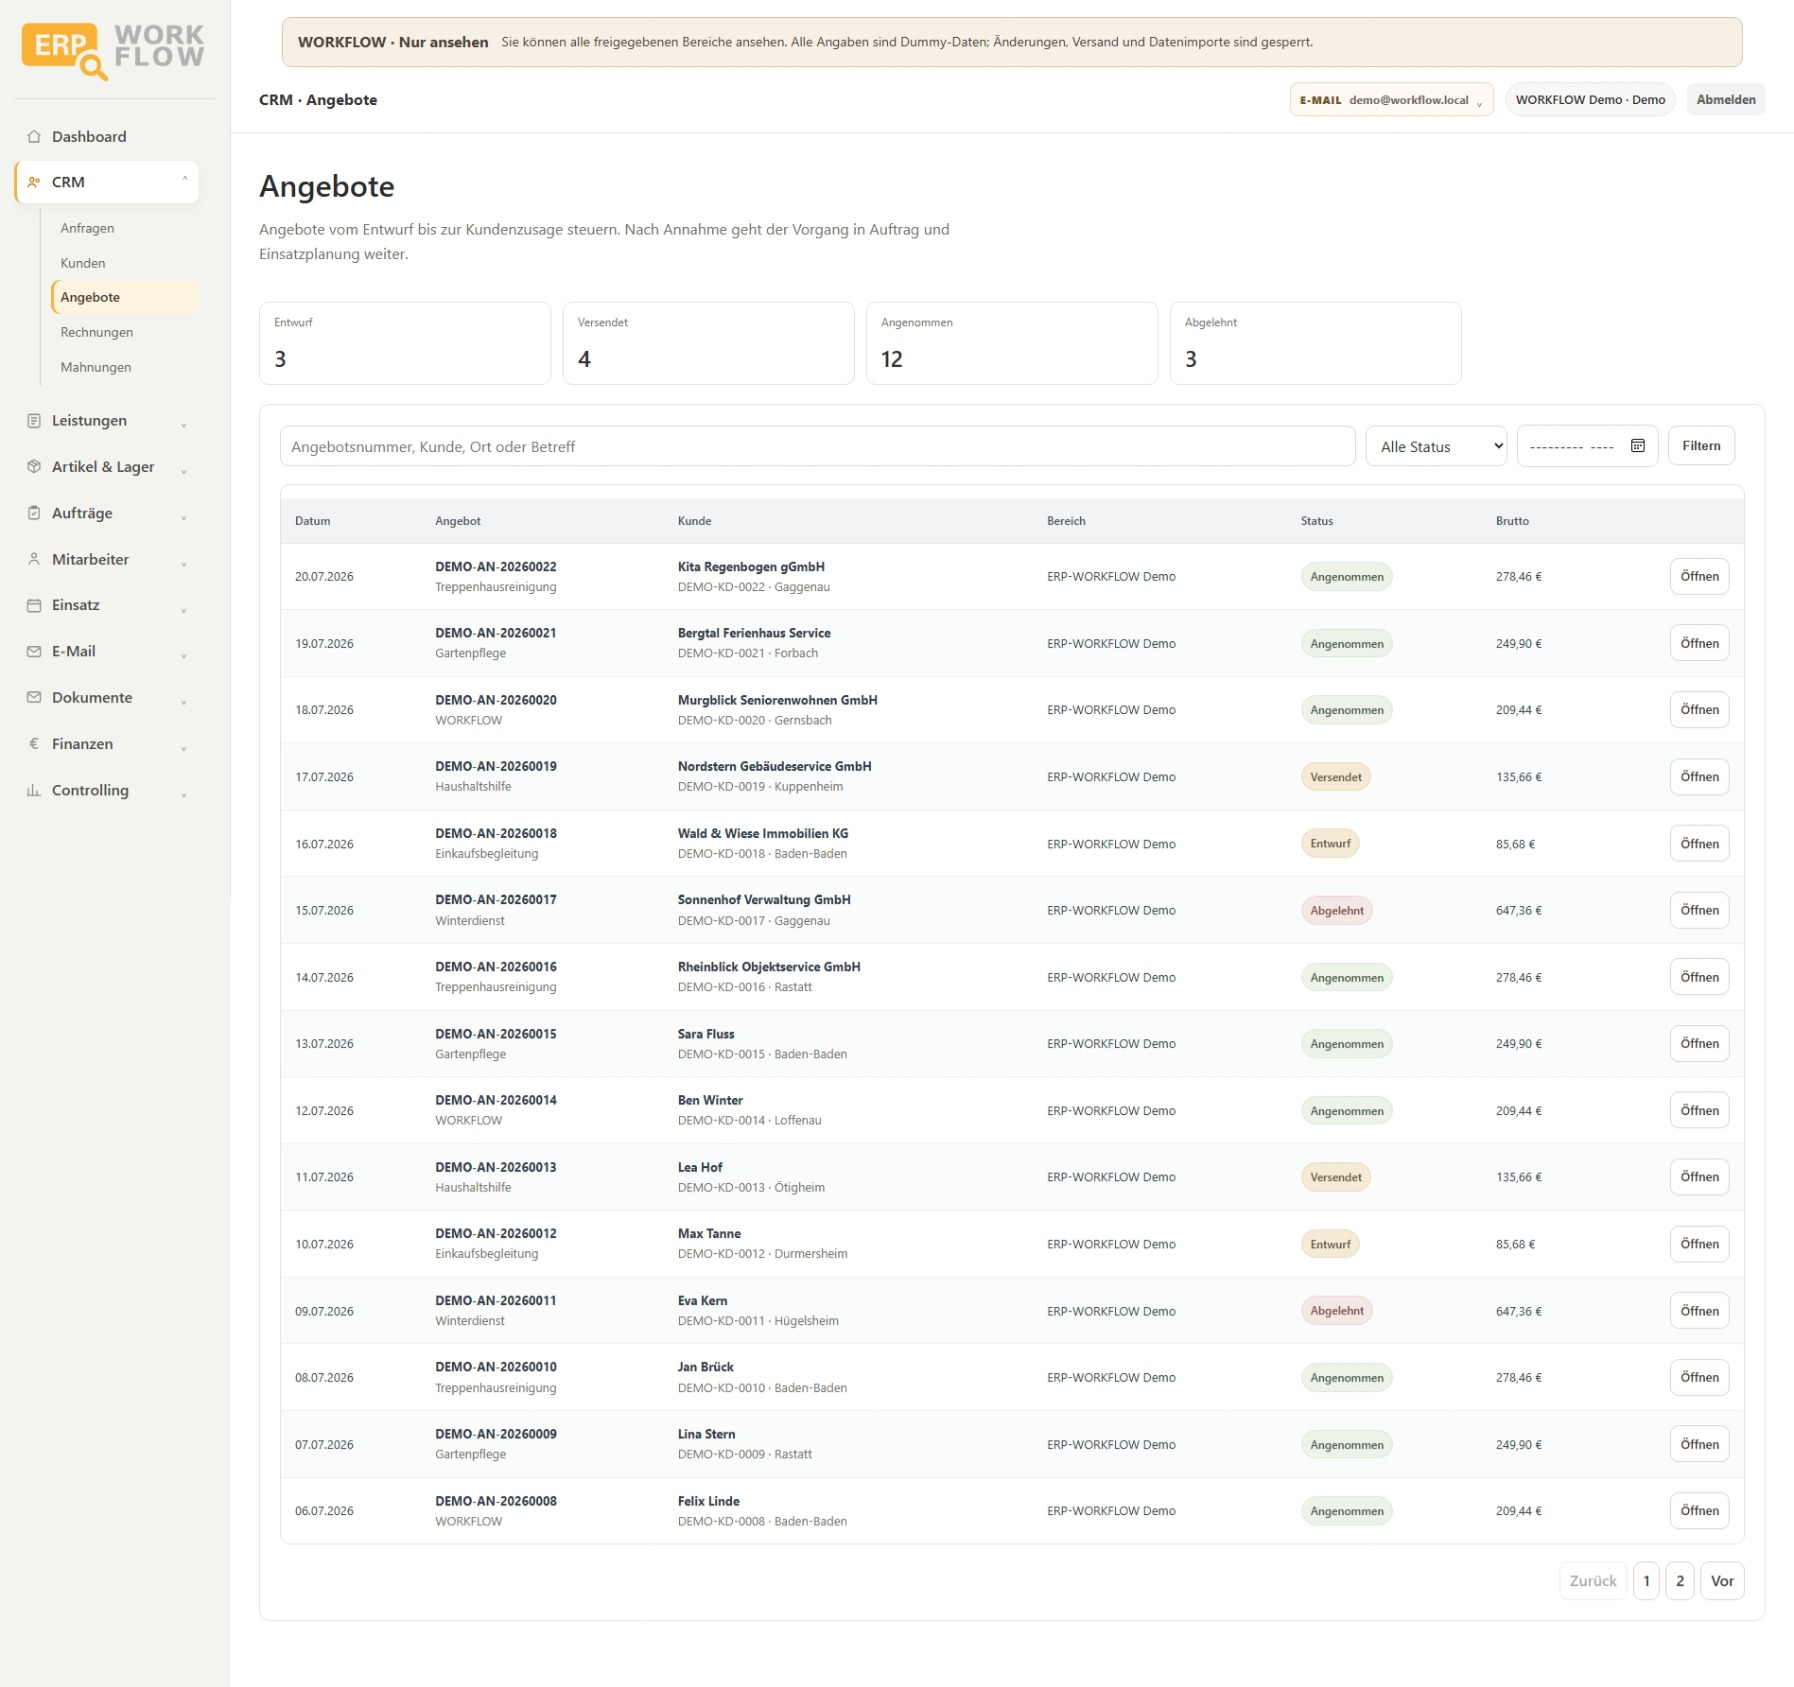Click the Vor pagination button
This screenshot has height=1687, width=1794.
click(1722, 1581)
